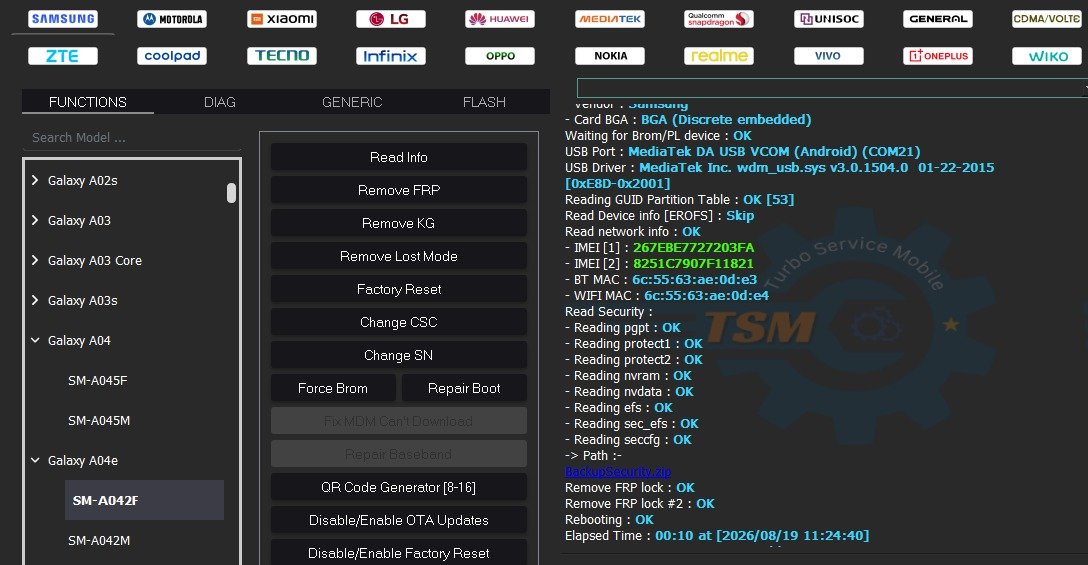1088x565 pixels.
Task: Expand the Galaxy A03s tree node
Action: tap(35, 301)
